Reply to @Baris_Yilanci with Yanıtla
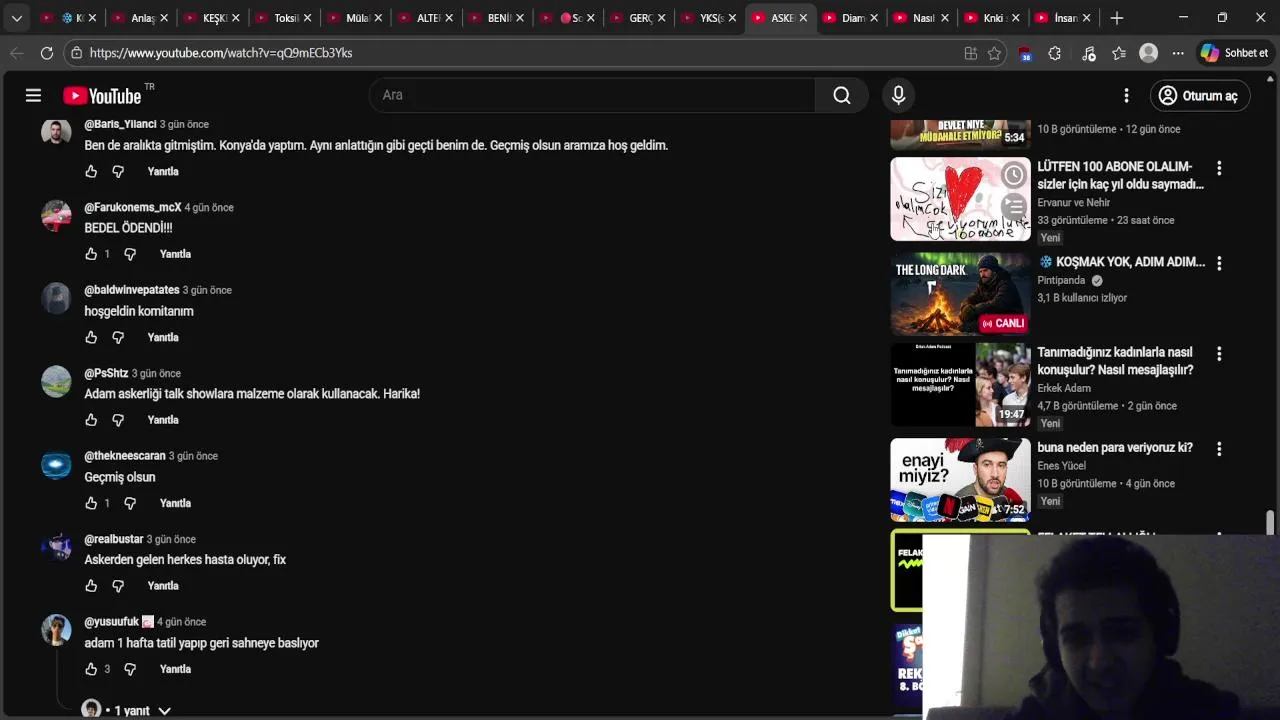This screenshot has height=720, width=1280. point(163,171)
